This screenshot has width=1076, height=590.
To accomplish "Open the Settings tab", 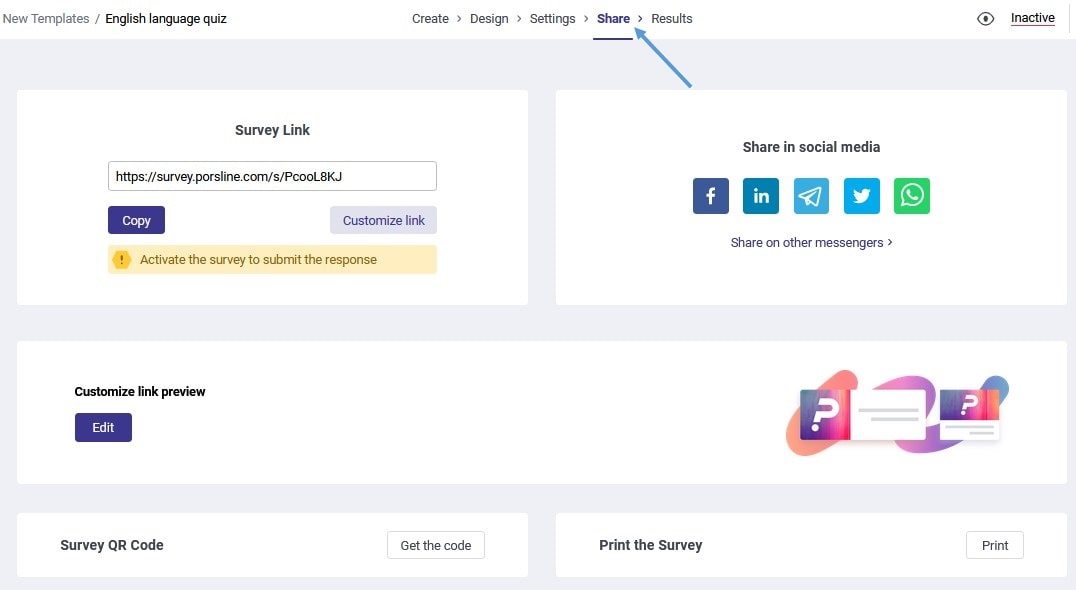I will coord(552,18).
